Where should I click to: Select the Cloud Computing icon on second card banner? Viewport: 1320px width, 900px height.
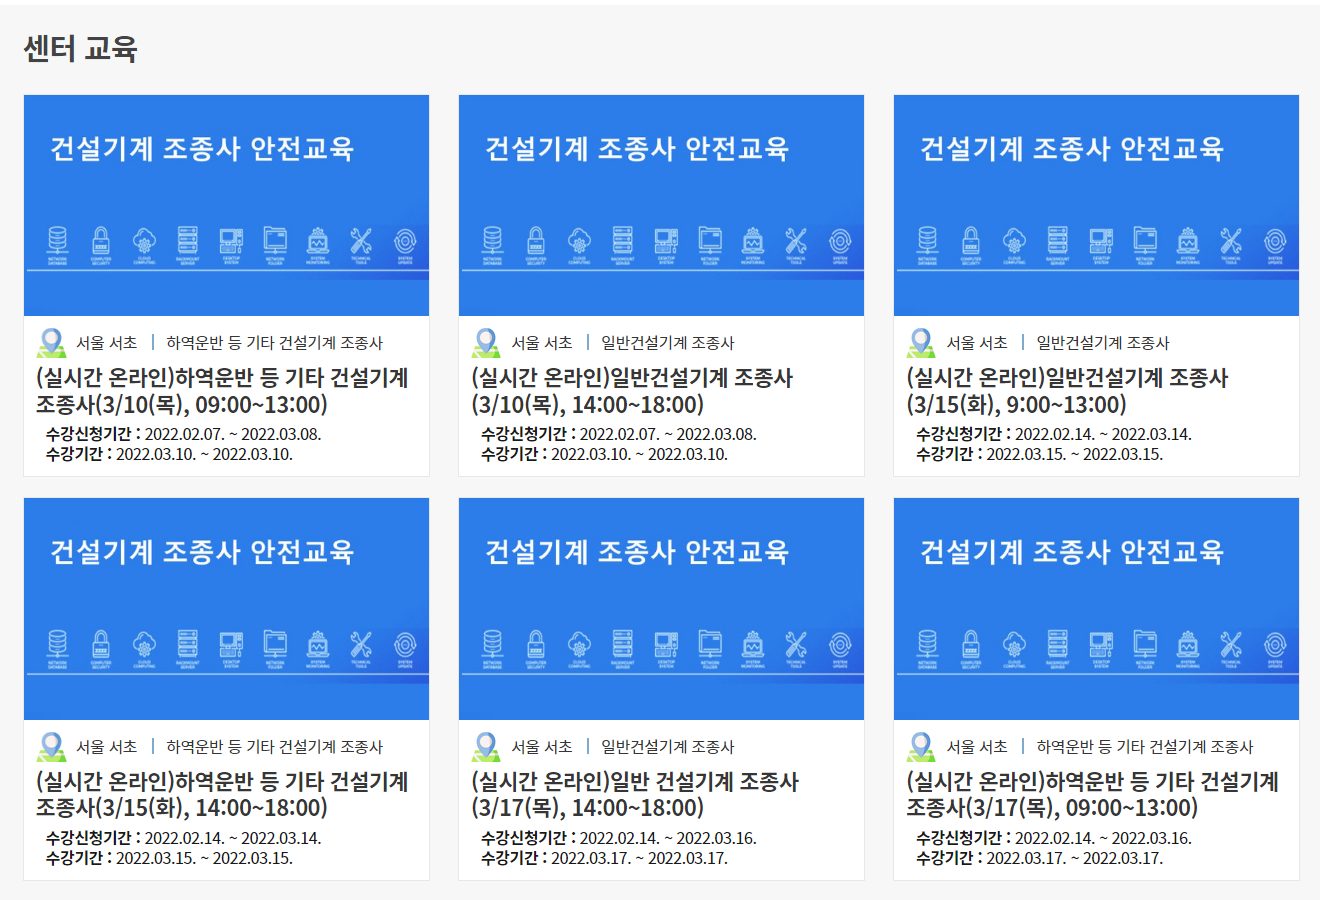582,240
